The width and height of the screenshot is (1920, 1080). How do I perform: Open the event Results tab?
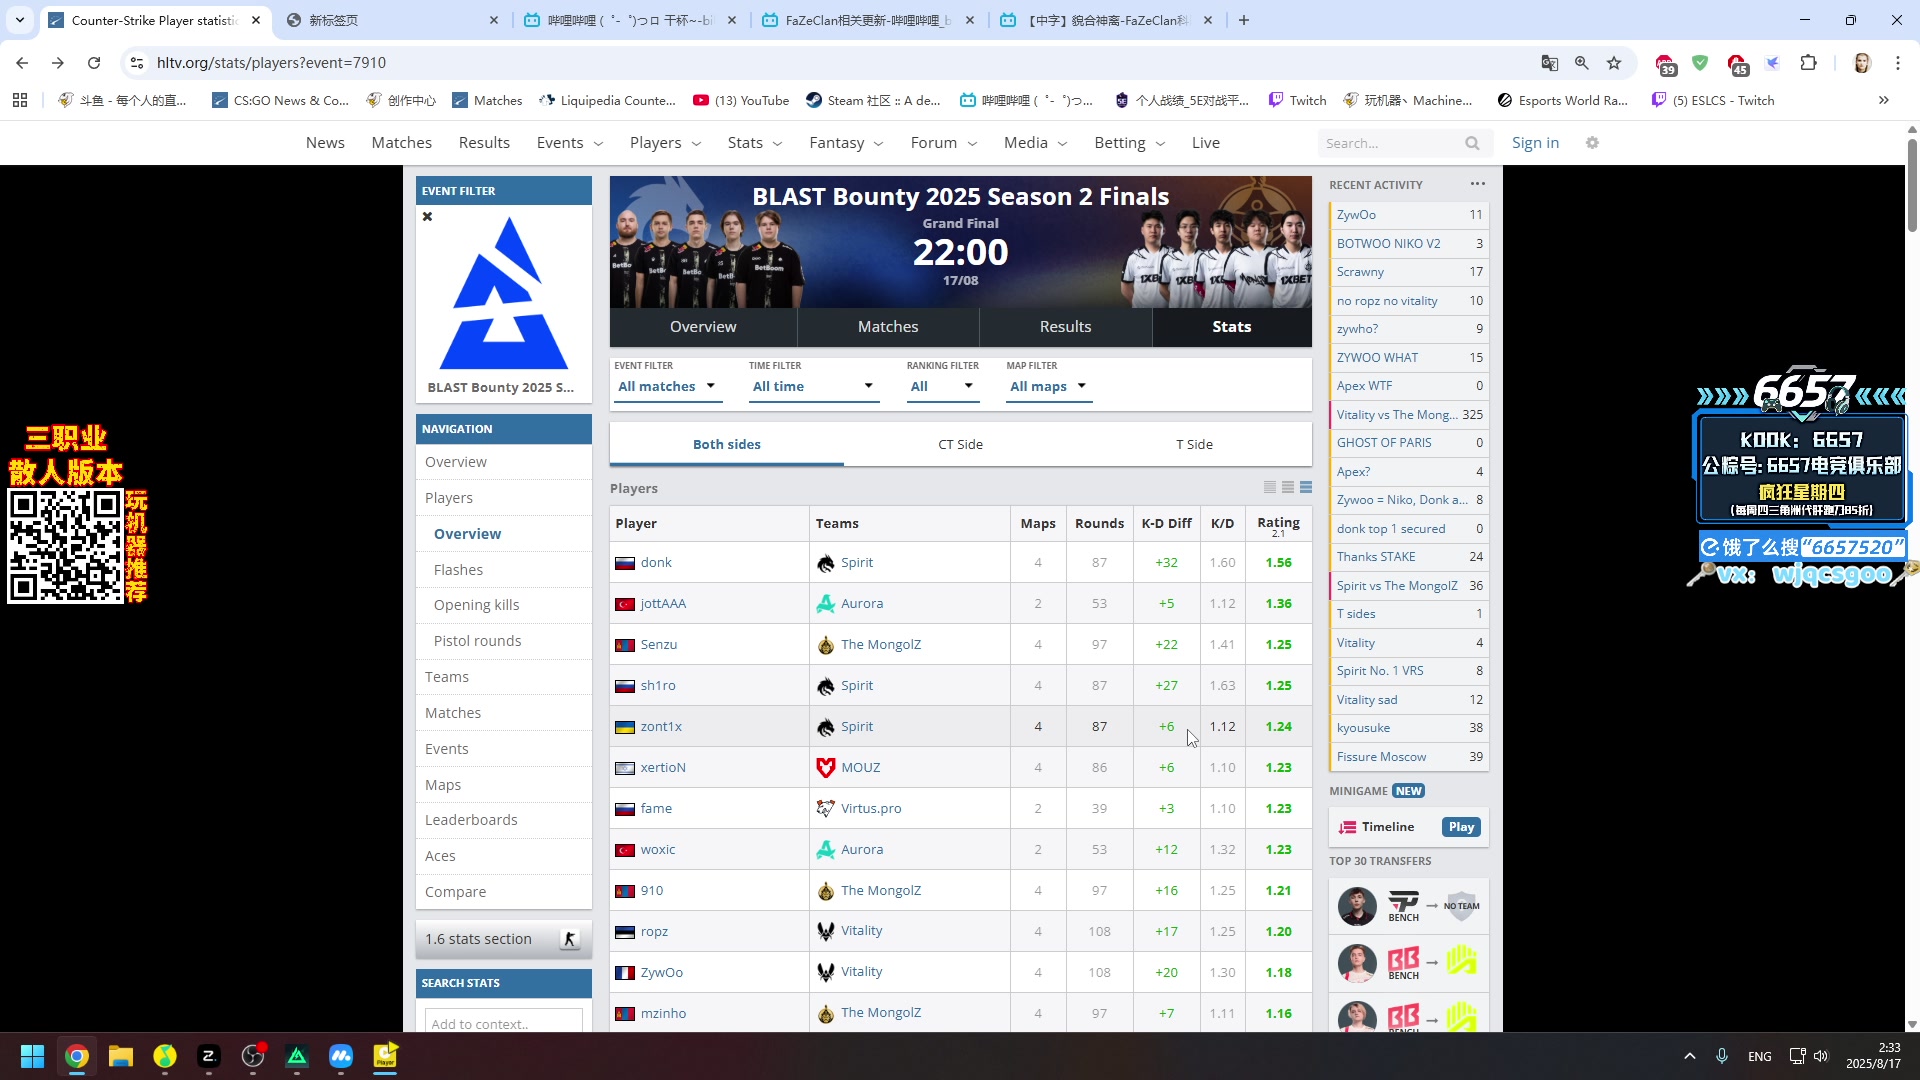pos(1065,327)
